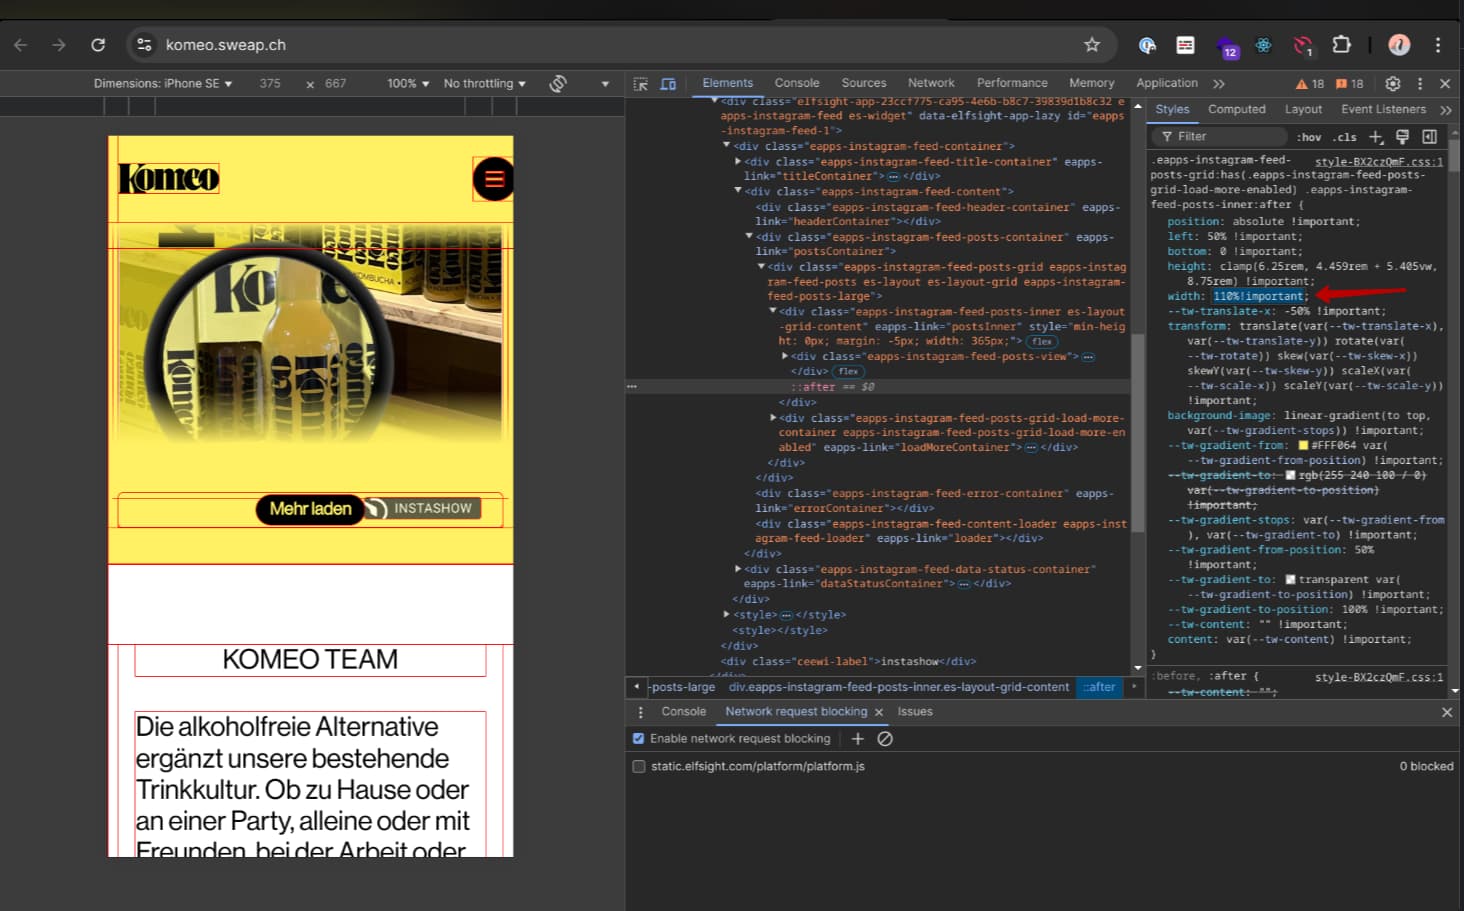Toggle the :hov element state panel
Screen dimensions: 1464x911
coord(1309,137)
